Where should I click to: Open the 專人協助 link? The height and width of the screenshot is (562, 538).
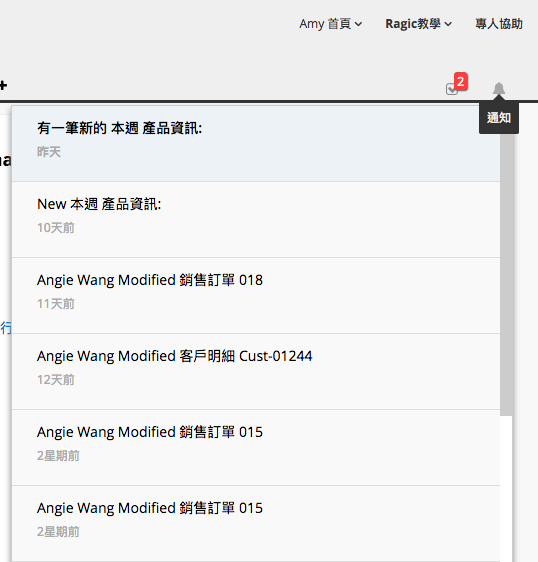tap(499, 24)
